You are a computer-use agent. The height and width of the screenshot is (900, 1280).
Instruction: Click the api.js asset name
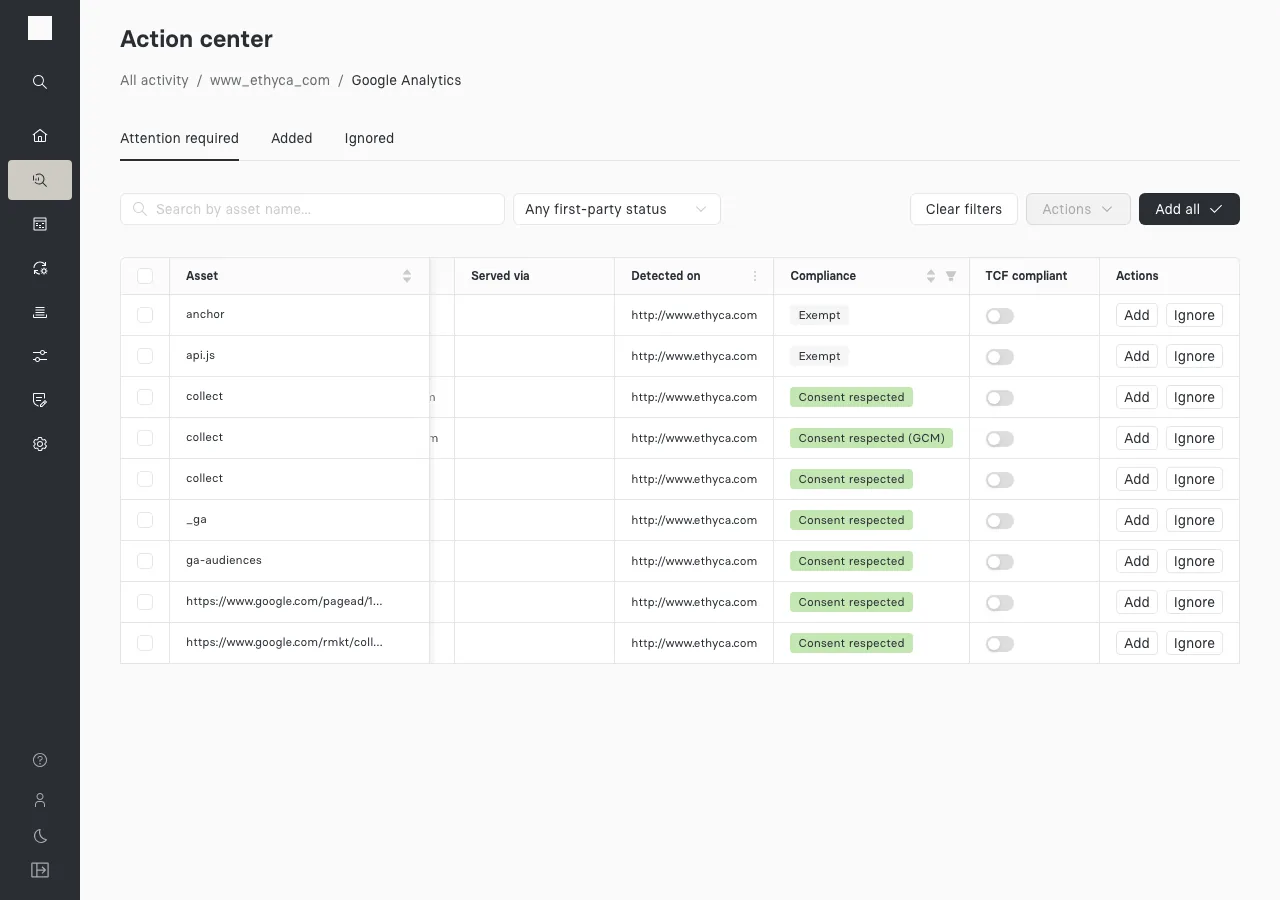click(x=200, y=355)
